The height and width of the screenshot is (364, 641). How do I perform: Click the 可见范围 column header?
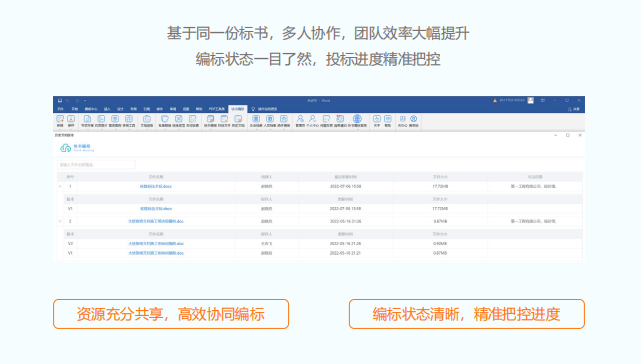click(x=535, y=177)
